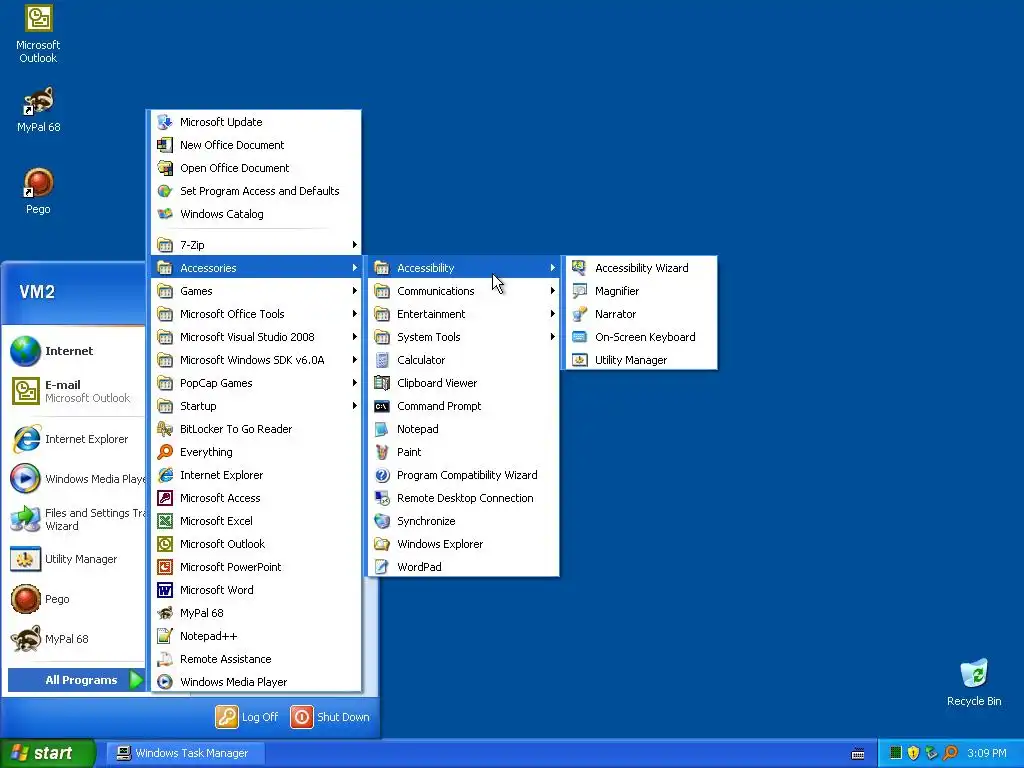
Task: Click Microsoft Word icon
Action: pos(165,590)
